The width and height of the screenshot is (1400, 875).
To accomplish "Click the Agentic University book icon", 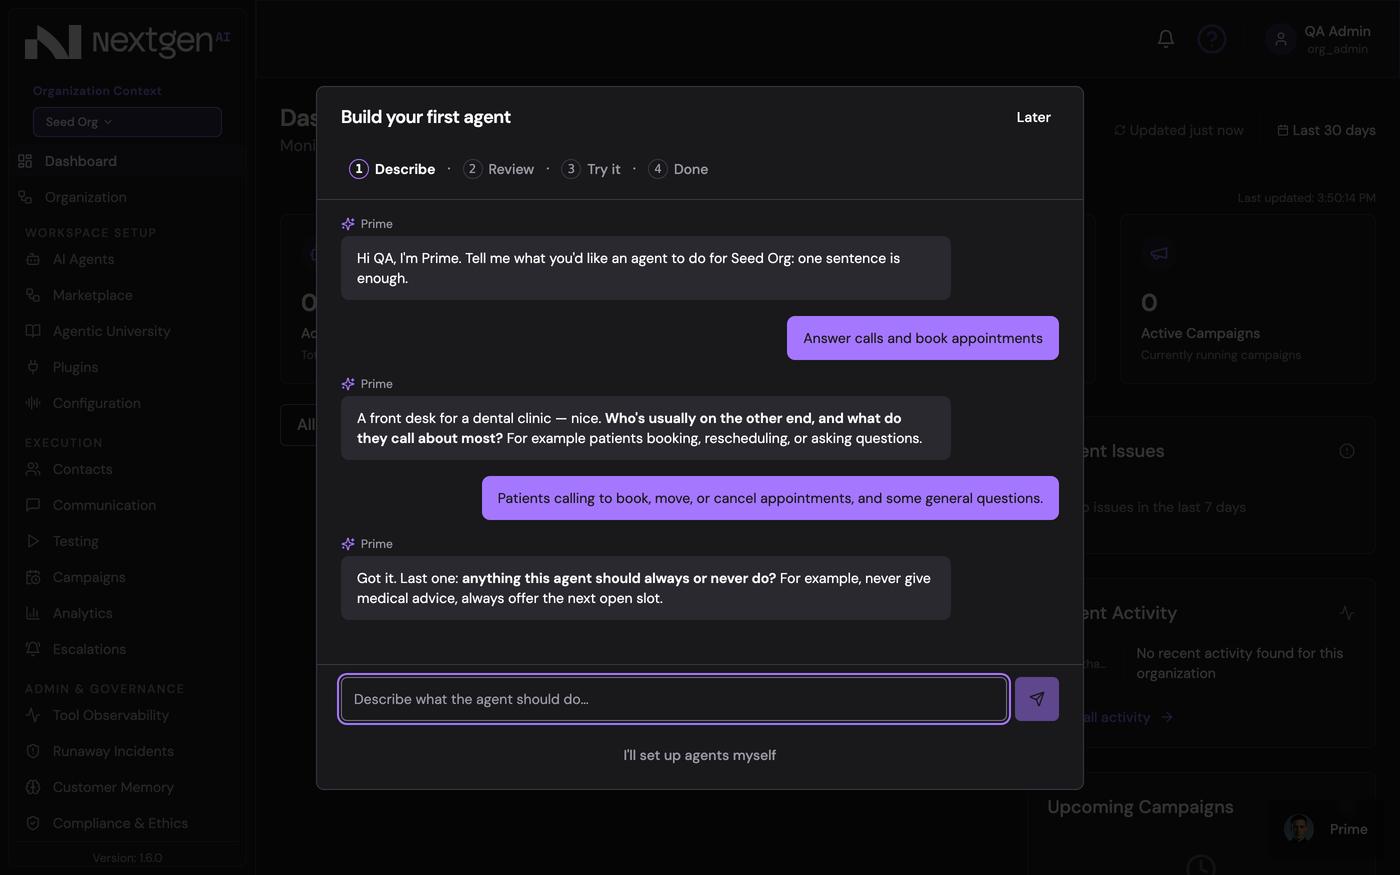I will pyautogui.click(x=33, y=331).
